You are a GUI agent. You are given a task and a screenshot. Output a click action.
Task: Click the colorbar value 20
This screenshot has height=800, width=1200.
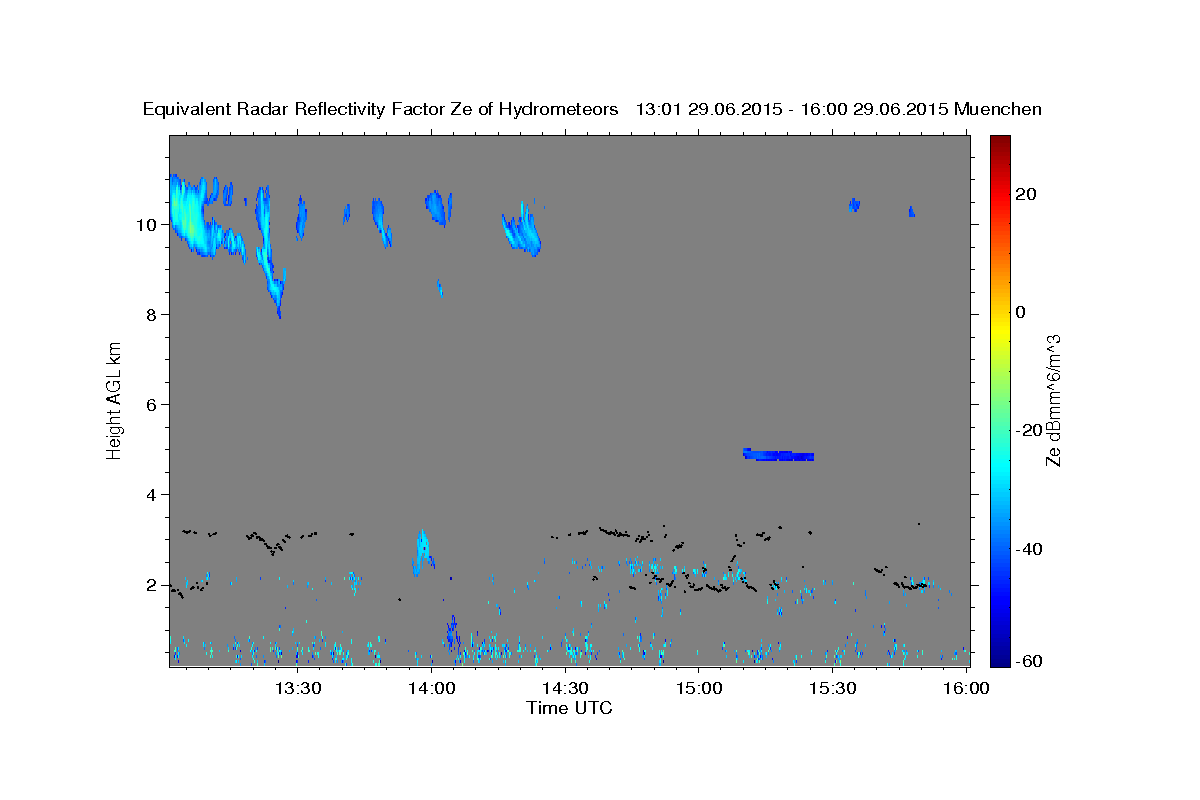[x=1026, y=194]
